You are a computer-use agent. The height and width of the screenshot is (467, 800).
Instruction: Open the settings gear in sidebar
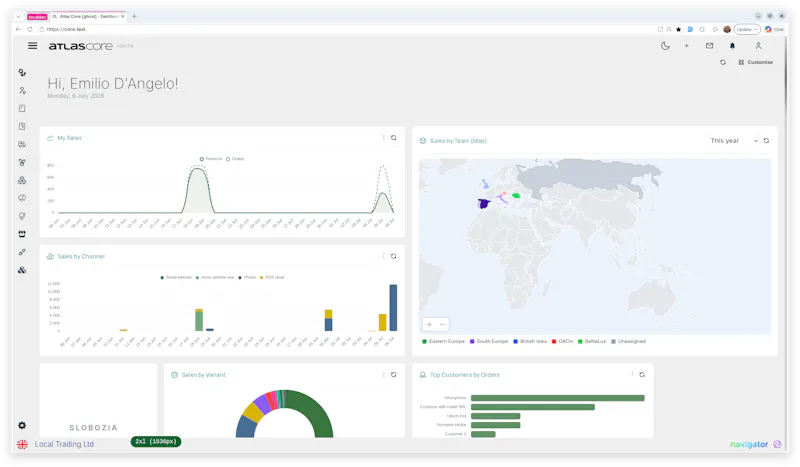click(22, 425)
